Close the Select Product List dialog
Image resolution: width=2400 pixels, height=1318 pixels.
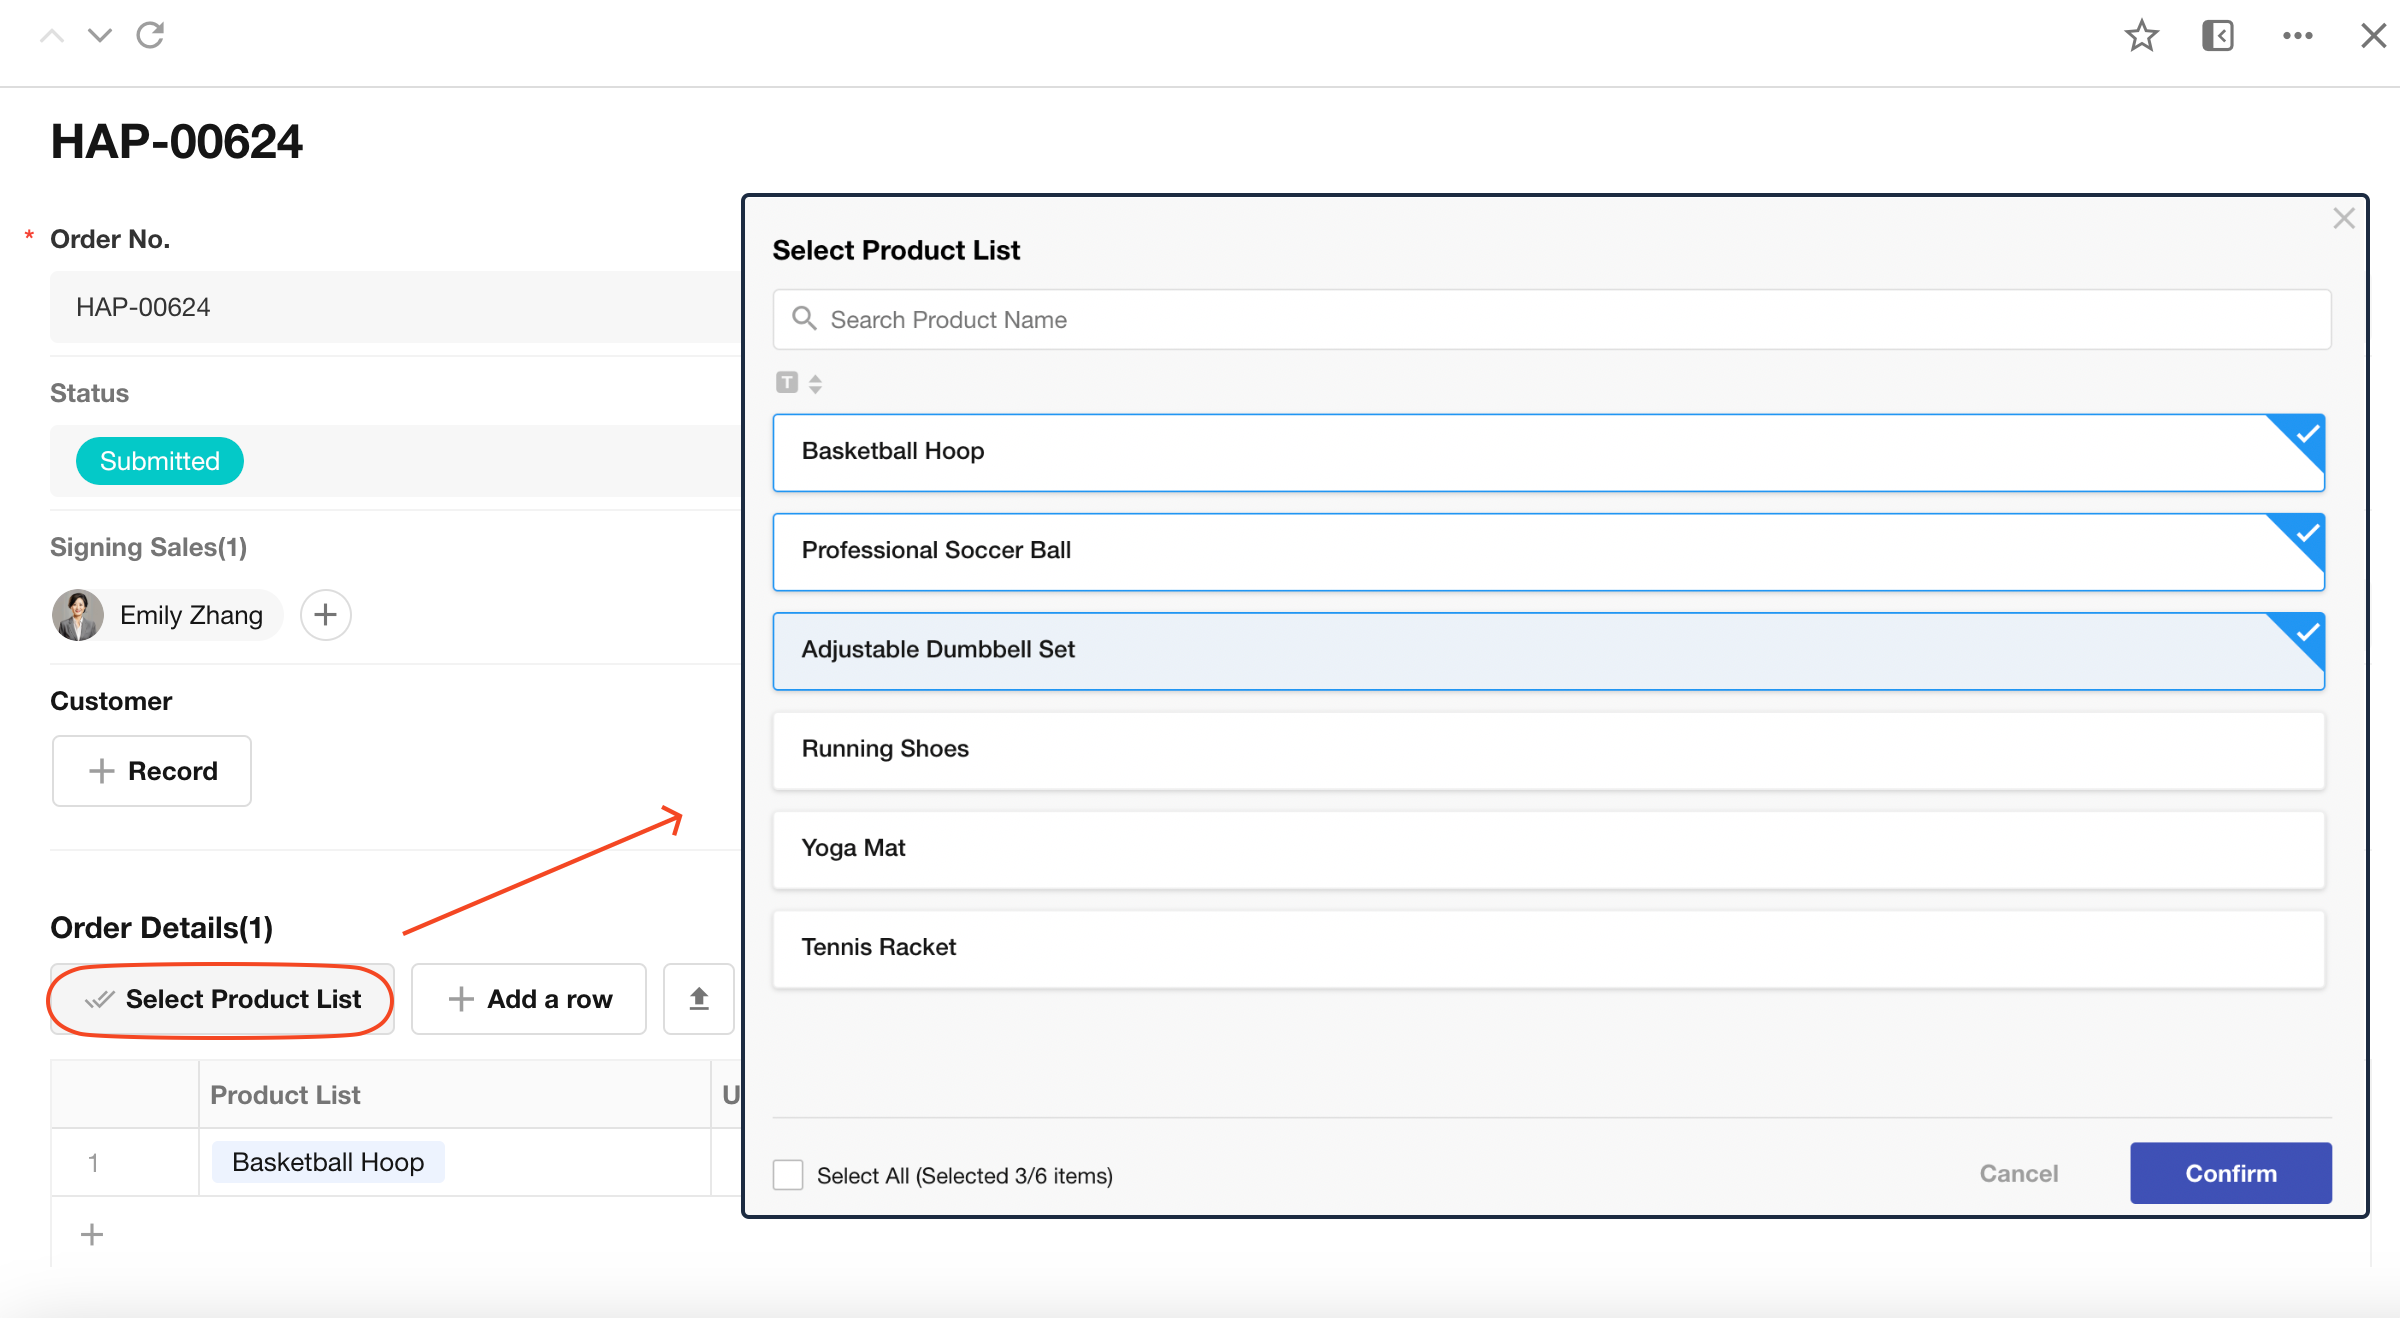2343,219
